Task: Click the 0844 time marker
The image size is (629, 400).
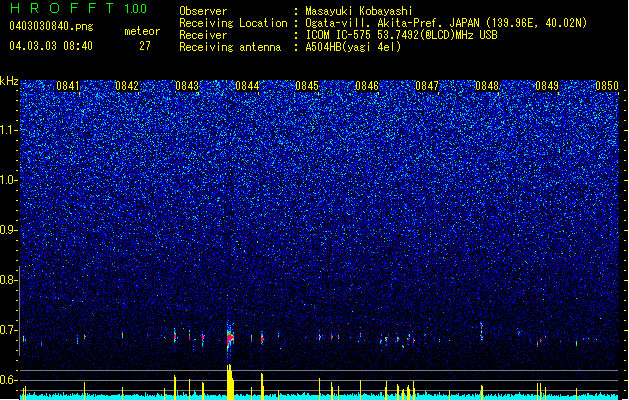Action: tap(247, 86)
